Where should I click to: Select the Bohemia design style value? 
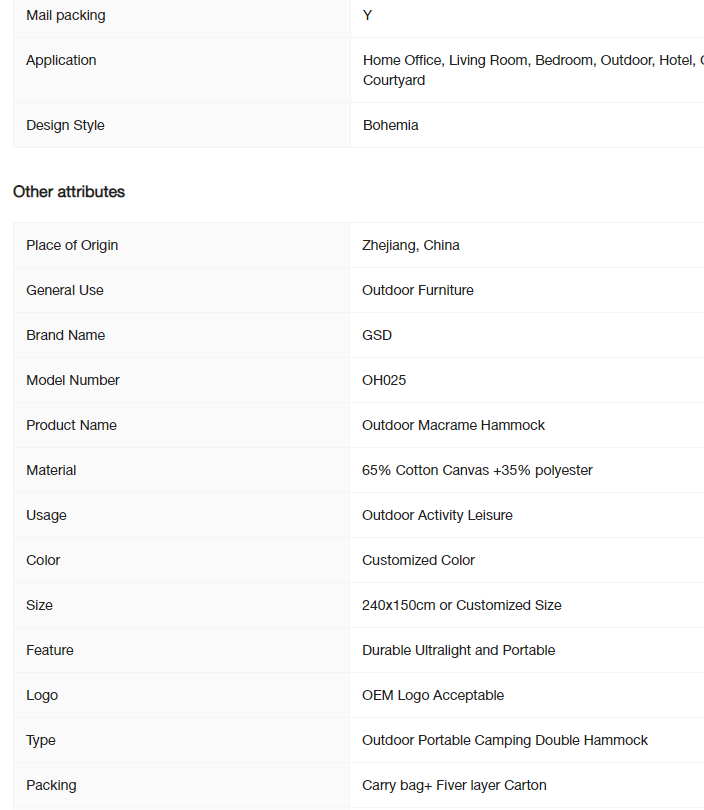[x=390, y=126]
